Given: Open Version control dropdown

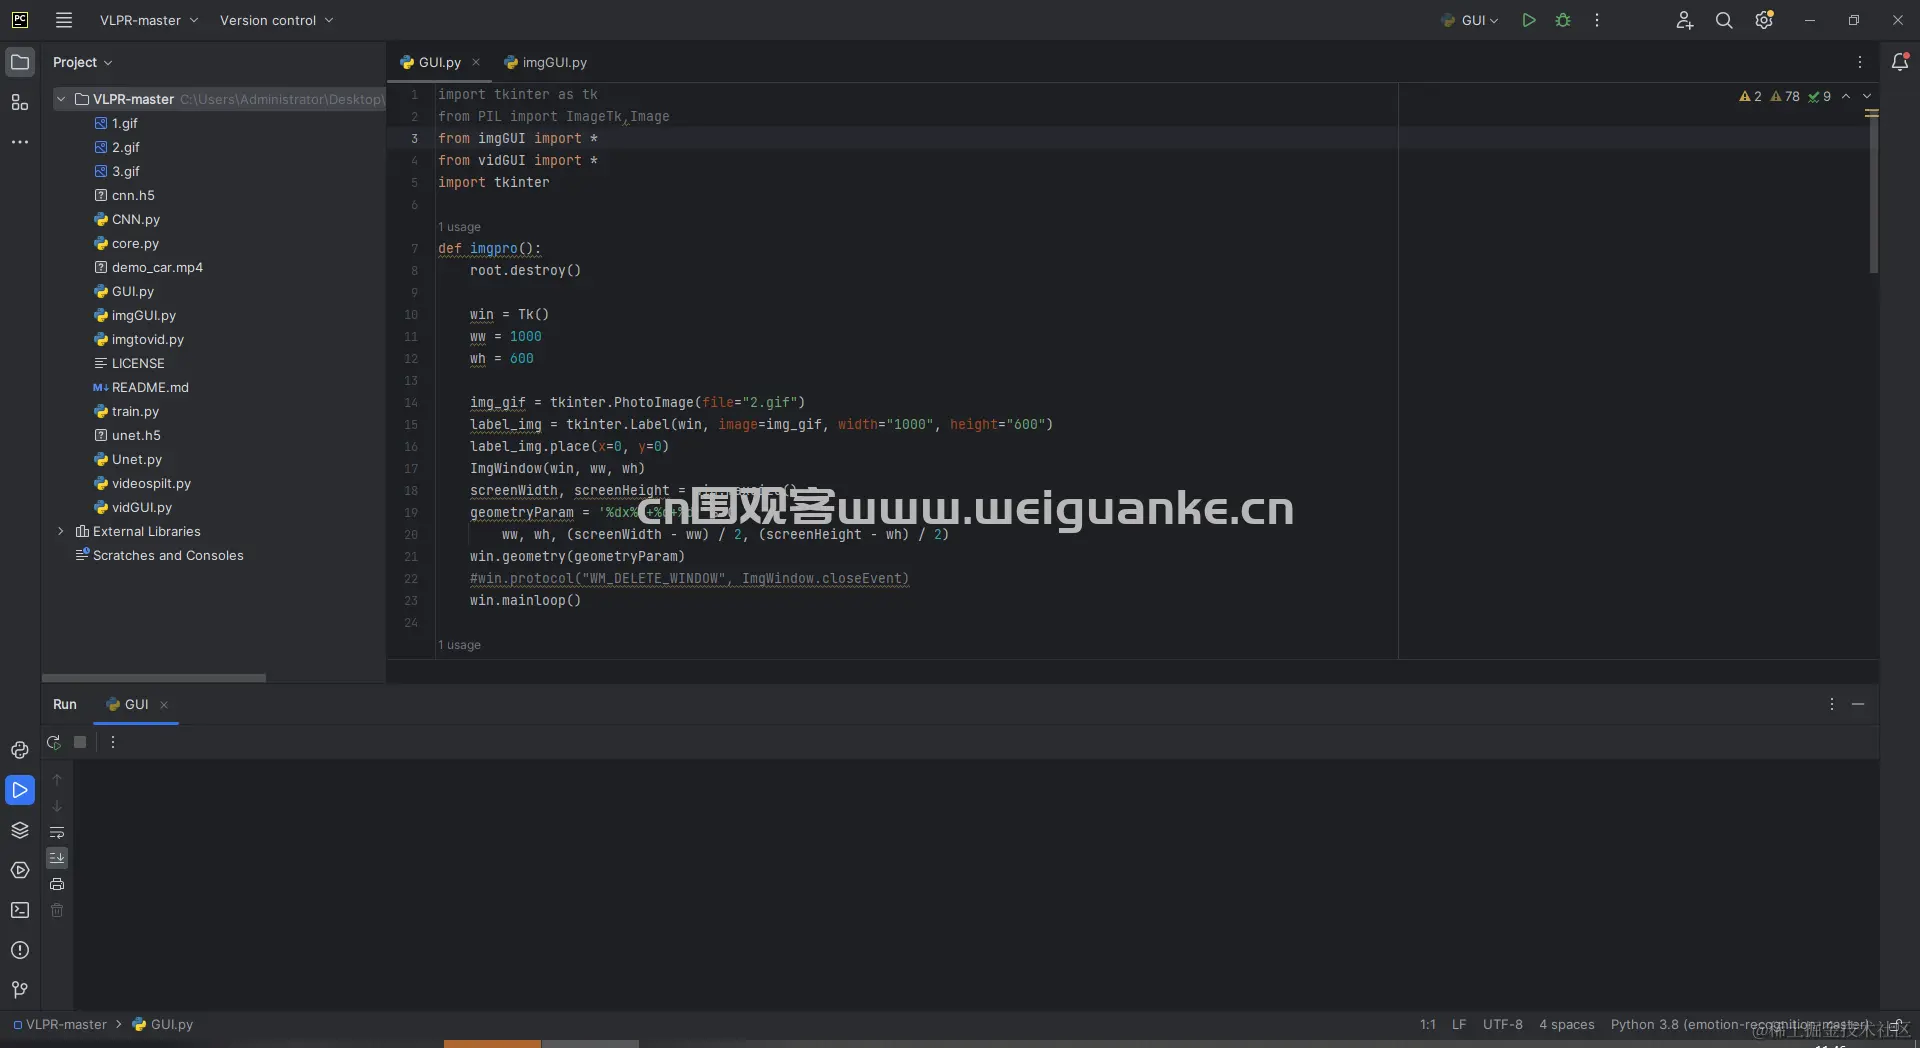Looking at the screenshot, I should (x=277, y=20).
